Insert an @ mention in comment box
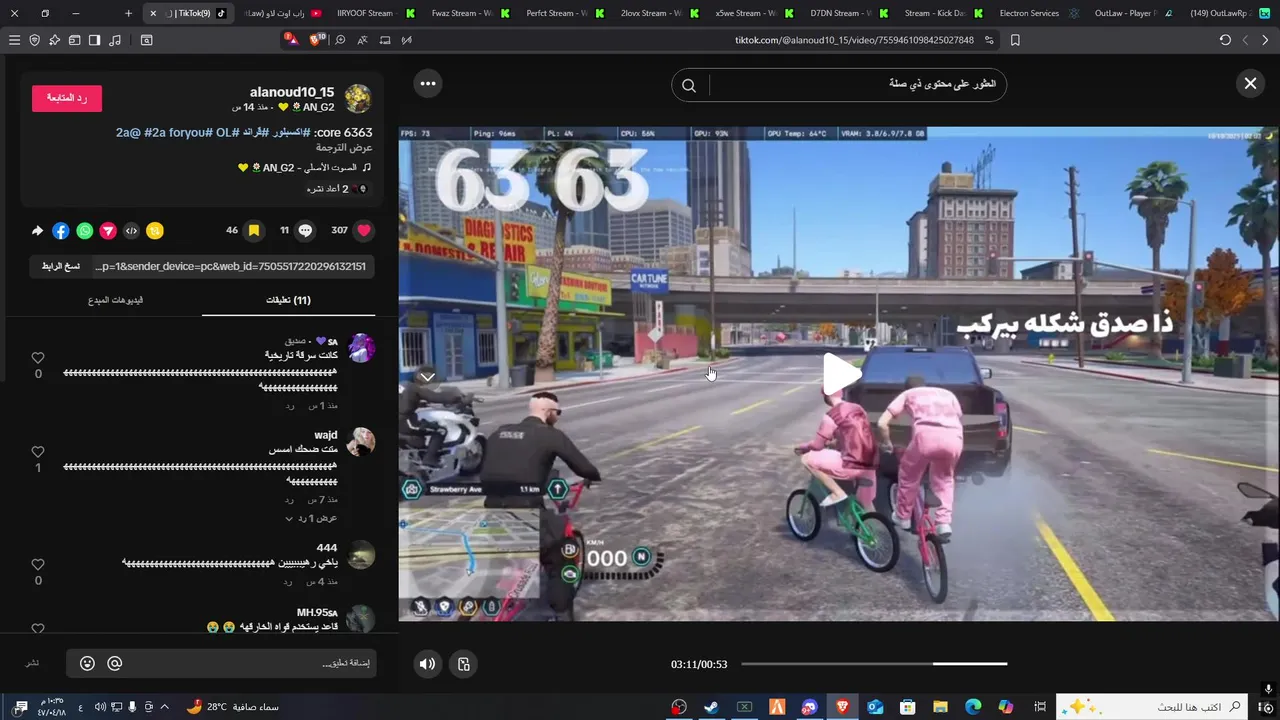The width and height of the screenshot is (1280, 720). pyautogui.click(x=114, y=663)
